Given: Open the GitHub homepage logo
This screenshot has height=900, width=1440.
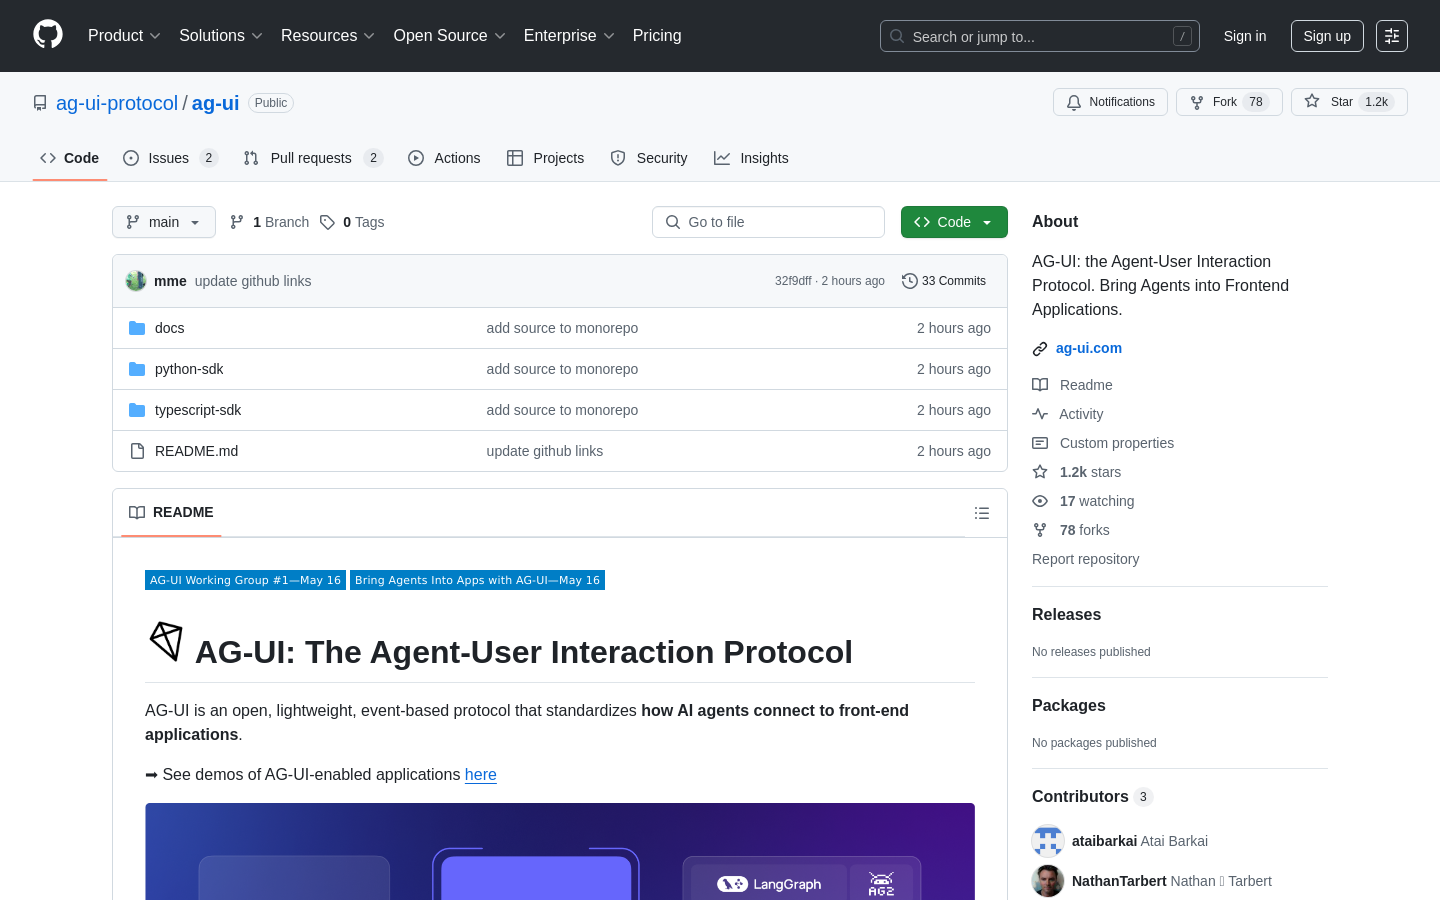Looking at the screenshot, I should pos(48,35).
